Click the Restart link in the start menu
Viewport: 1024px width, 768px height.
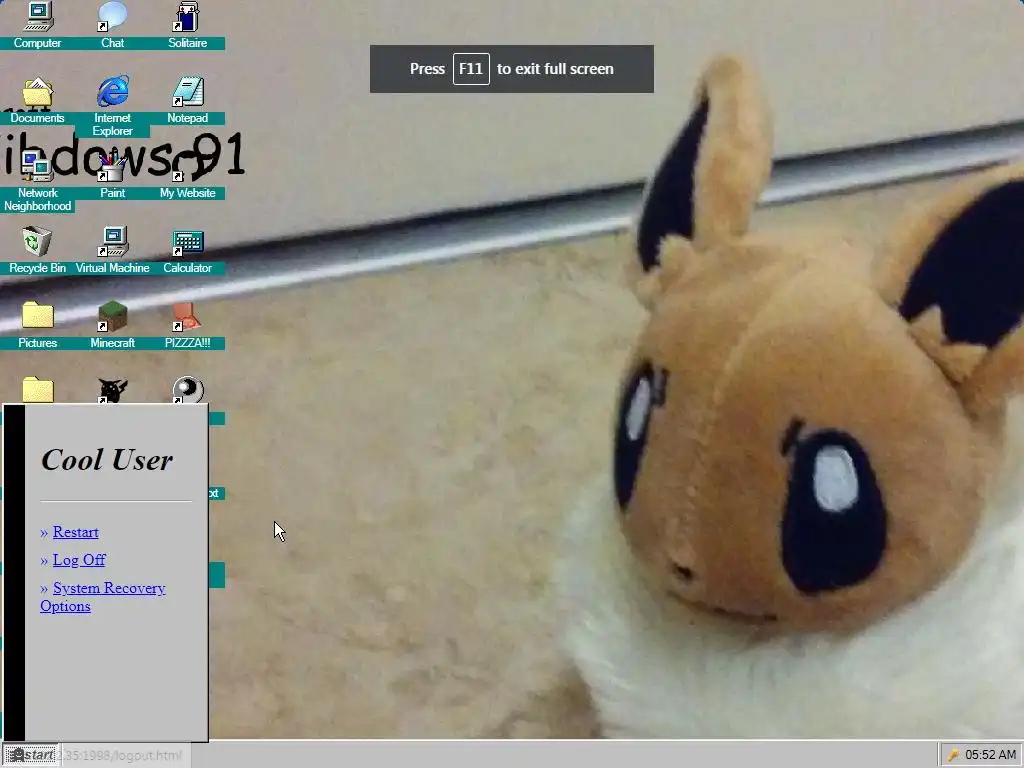(76, 532)
